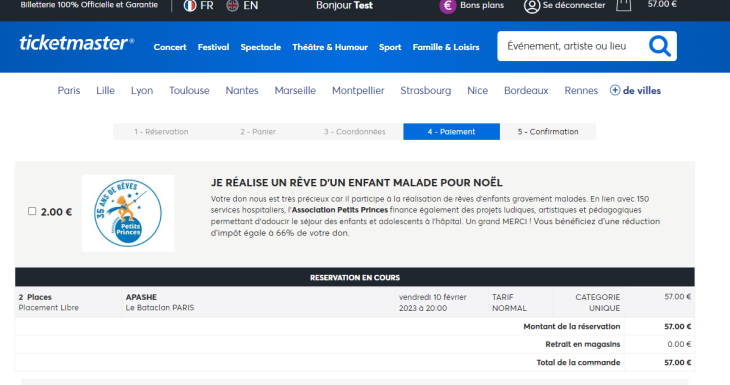Switch language to FR
This screenshot has width=730, height=385.
pos(207,6)
